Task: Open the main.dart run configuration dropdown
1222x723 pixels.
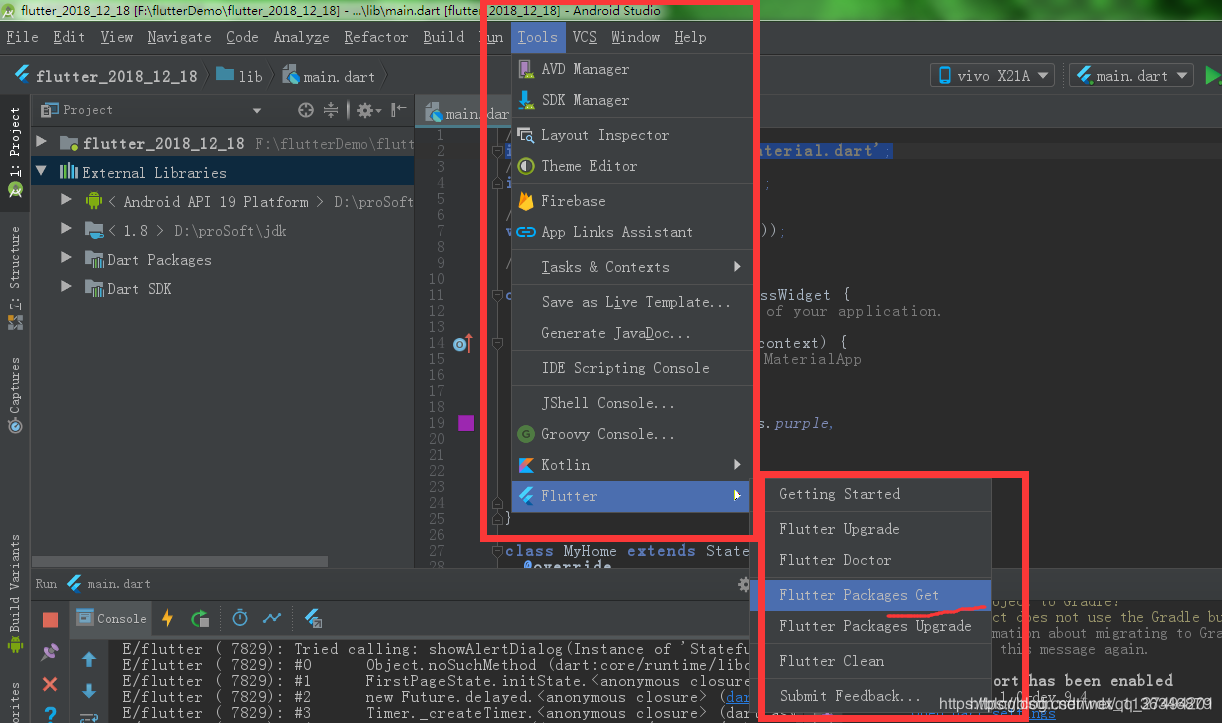Action: click(1131, 75)
